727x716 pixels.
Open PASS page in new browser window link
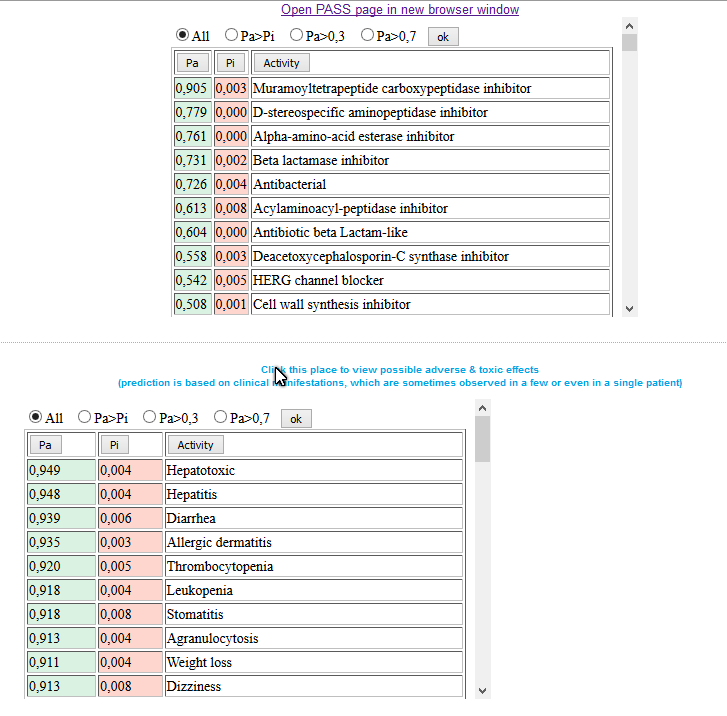point(400,9)
